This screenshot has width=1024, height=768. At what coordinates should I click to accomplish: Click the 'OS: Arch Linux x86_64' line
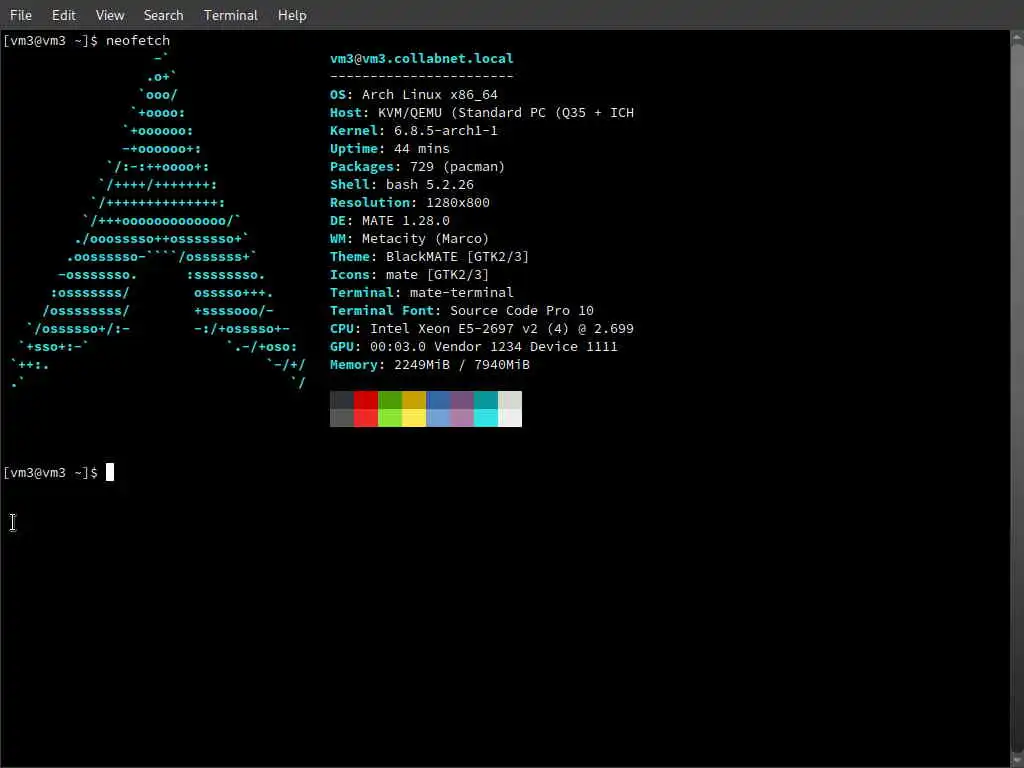[414, 95]
